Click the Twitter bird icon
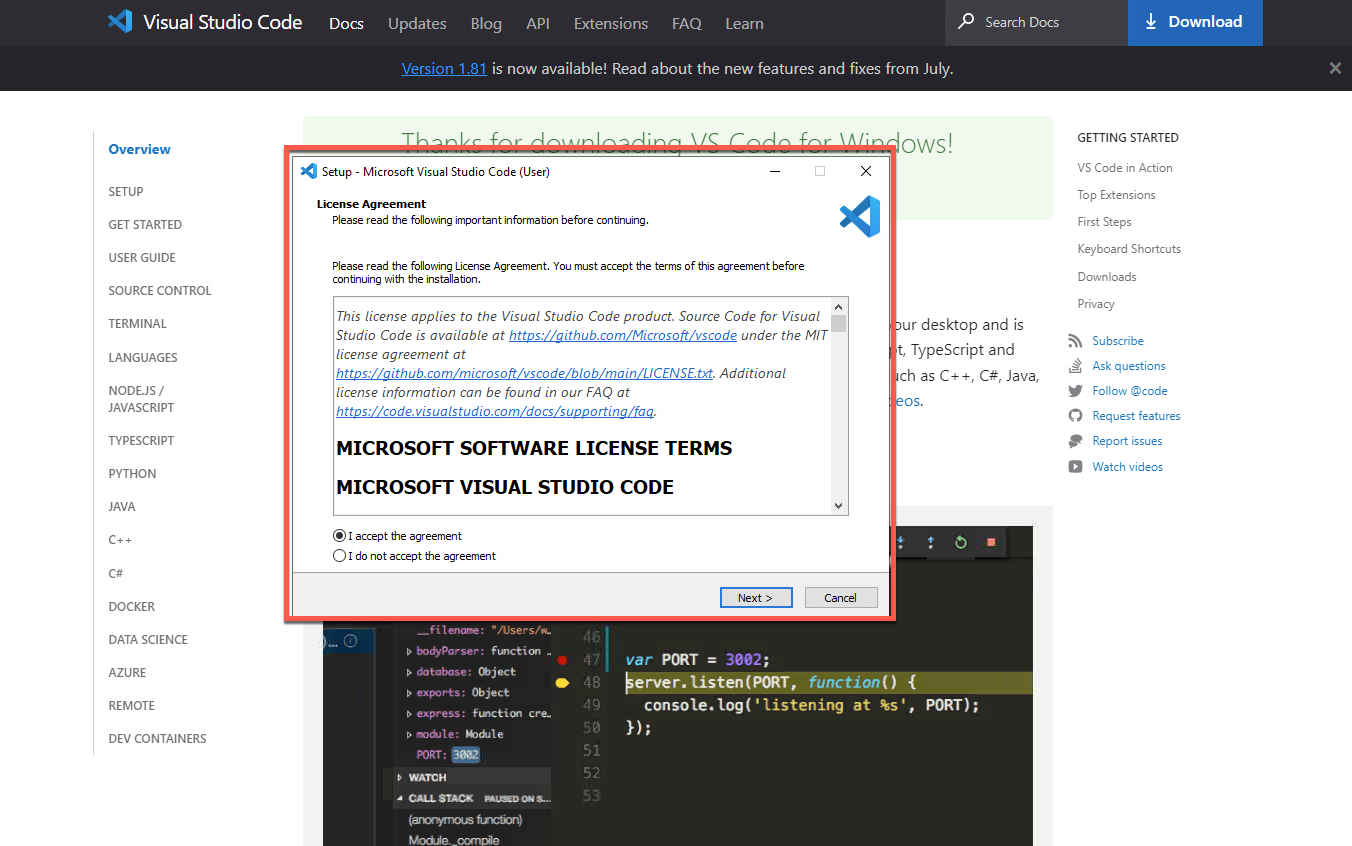The image size is (1352, 846). pyautogui.click(x=1075, y=391)
